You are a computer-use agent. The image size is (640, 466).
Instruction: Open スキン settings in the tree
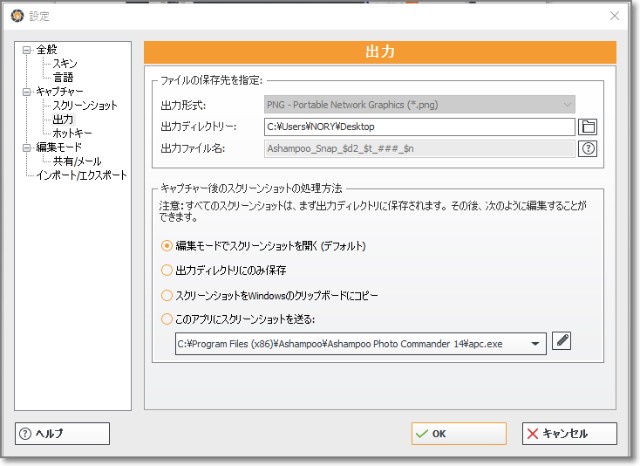click(x=65, y=63)
